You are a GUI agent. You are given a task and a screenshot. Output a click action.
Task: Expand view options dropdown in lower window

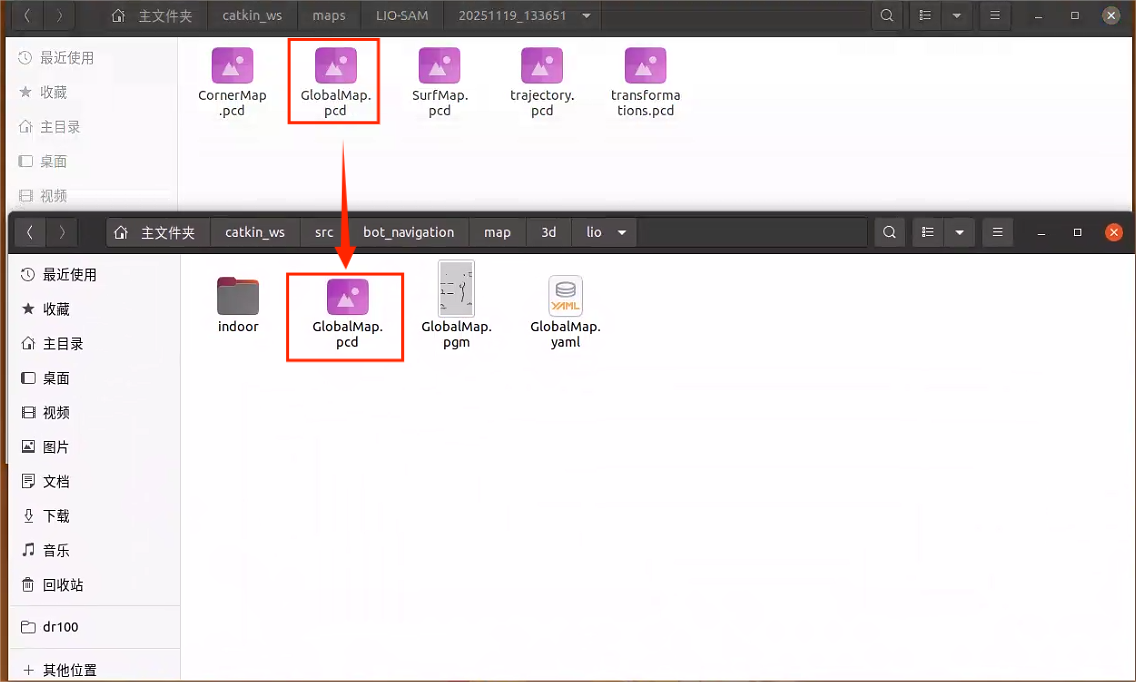tap(959, 232)
